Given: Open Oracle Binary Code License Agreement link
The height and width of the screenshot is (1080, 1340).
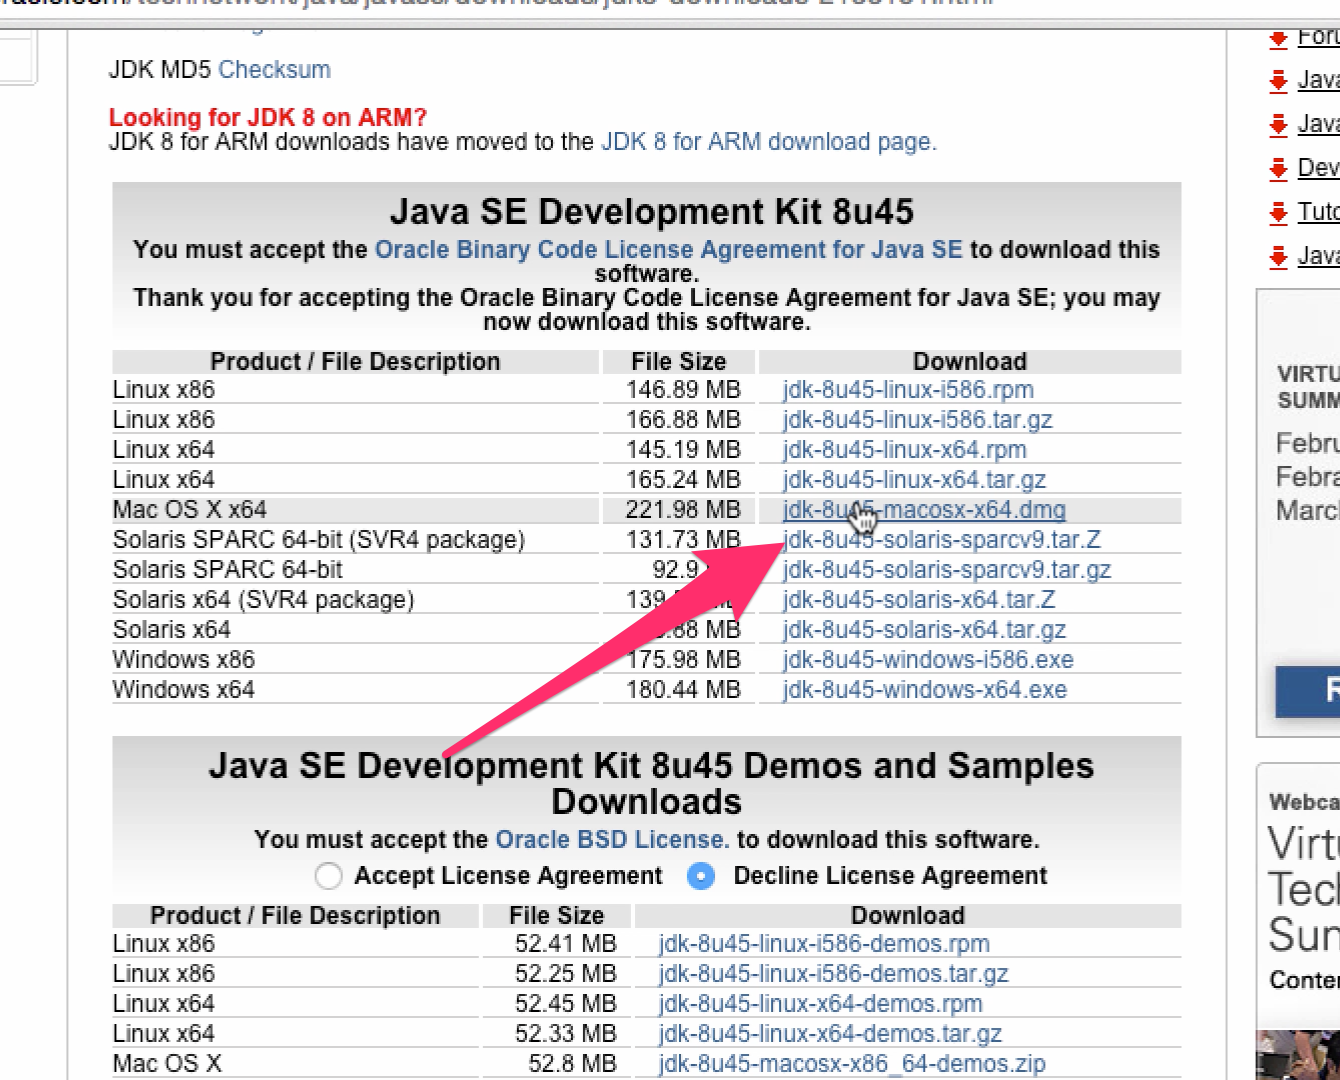Looking at the screenshot, I should [x=668, y=250].
